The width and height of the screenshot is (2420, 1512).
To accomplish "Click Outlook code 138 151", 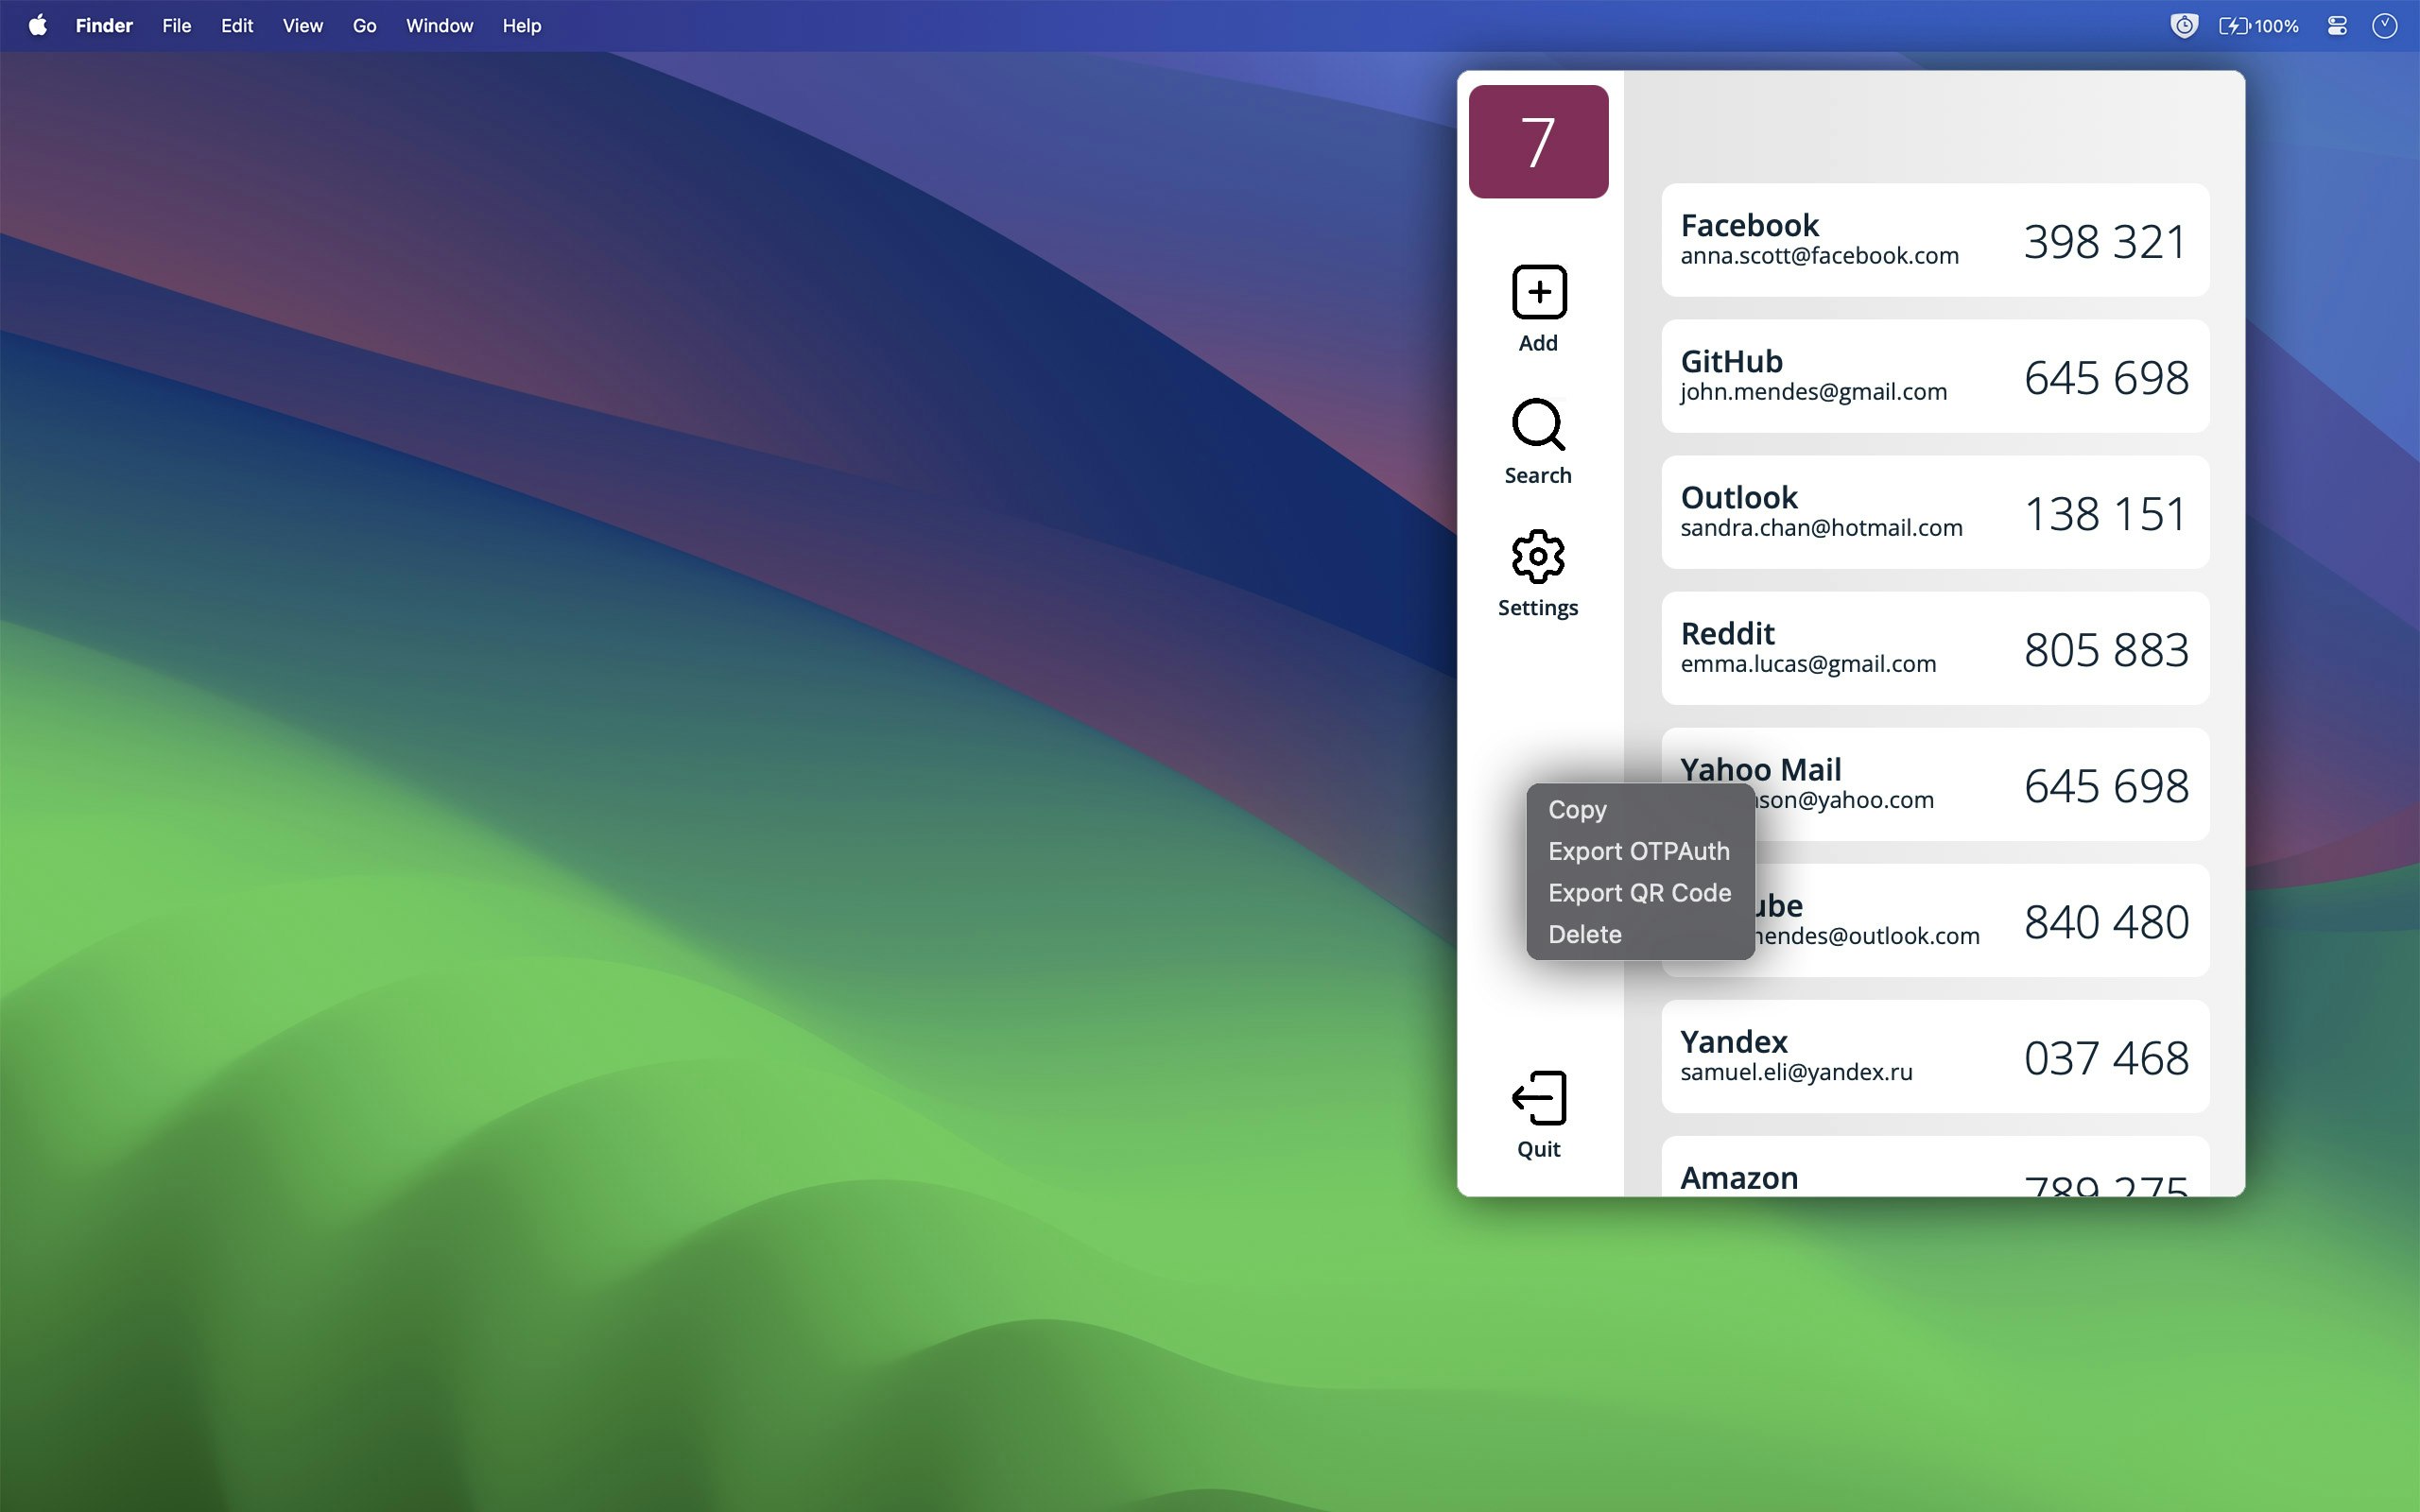I will 2105,513.
